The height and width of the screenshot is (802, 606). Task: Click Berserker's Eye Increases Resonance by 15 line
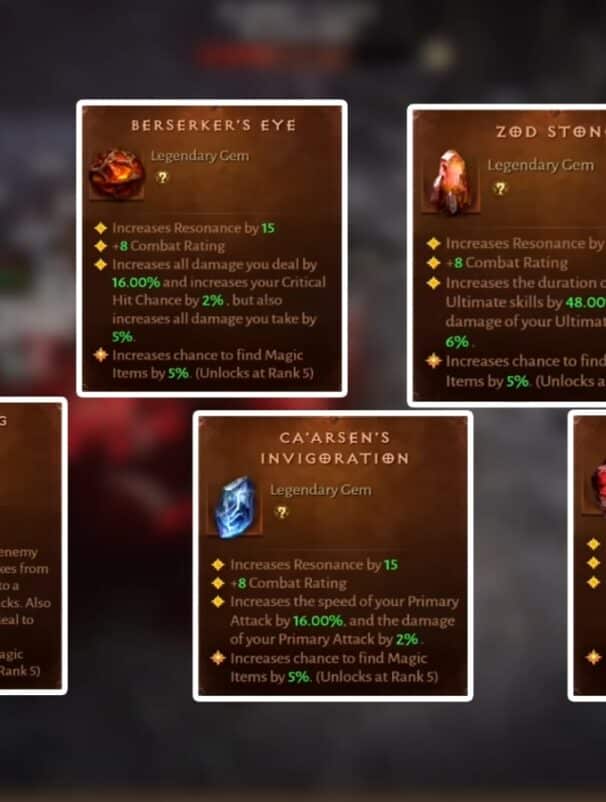click(x=193, y=228)
